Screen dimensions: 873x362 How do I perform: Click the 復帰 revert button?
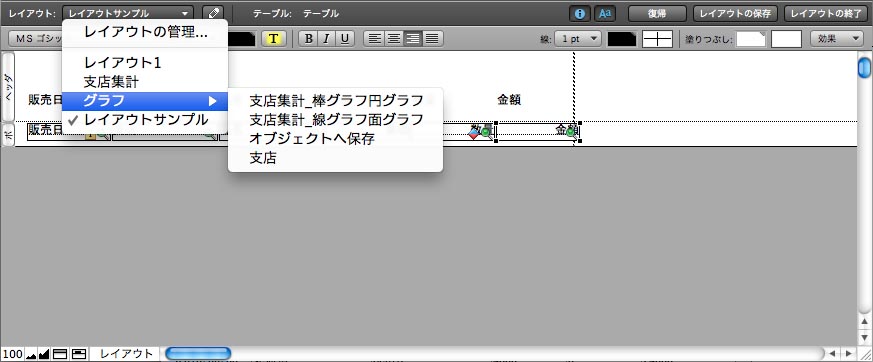657,13
